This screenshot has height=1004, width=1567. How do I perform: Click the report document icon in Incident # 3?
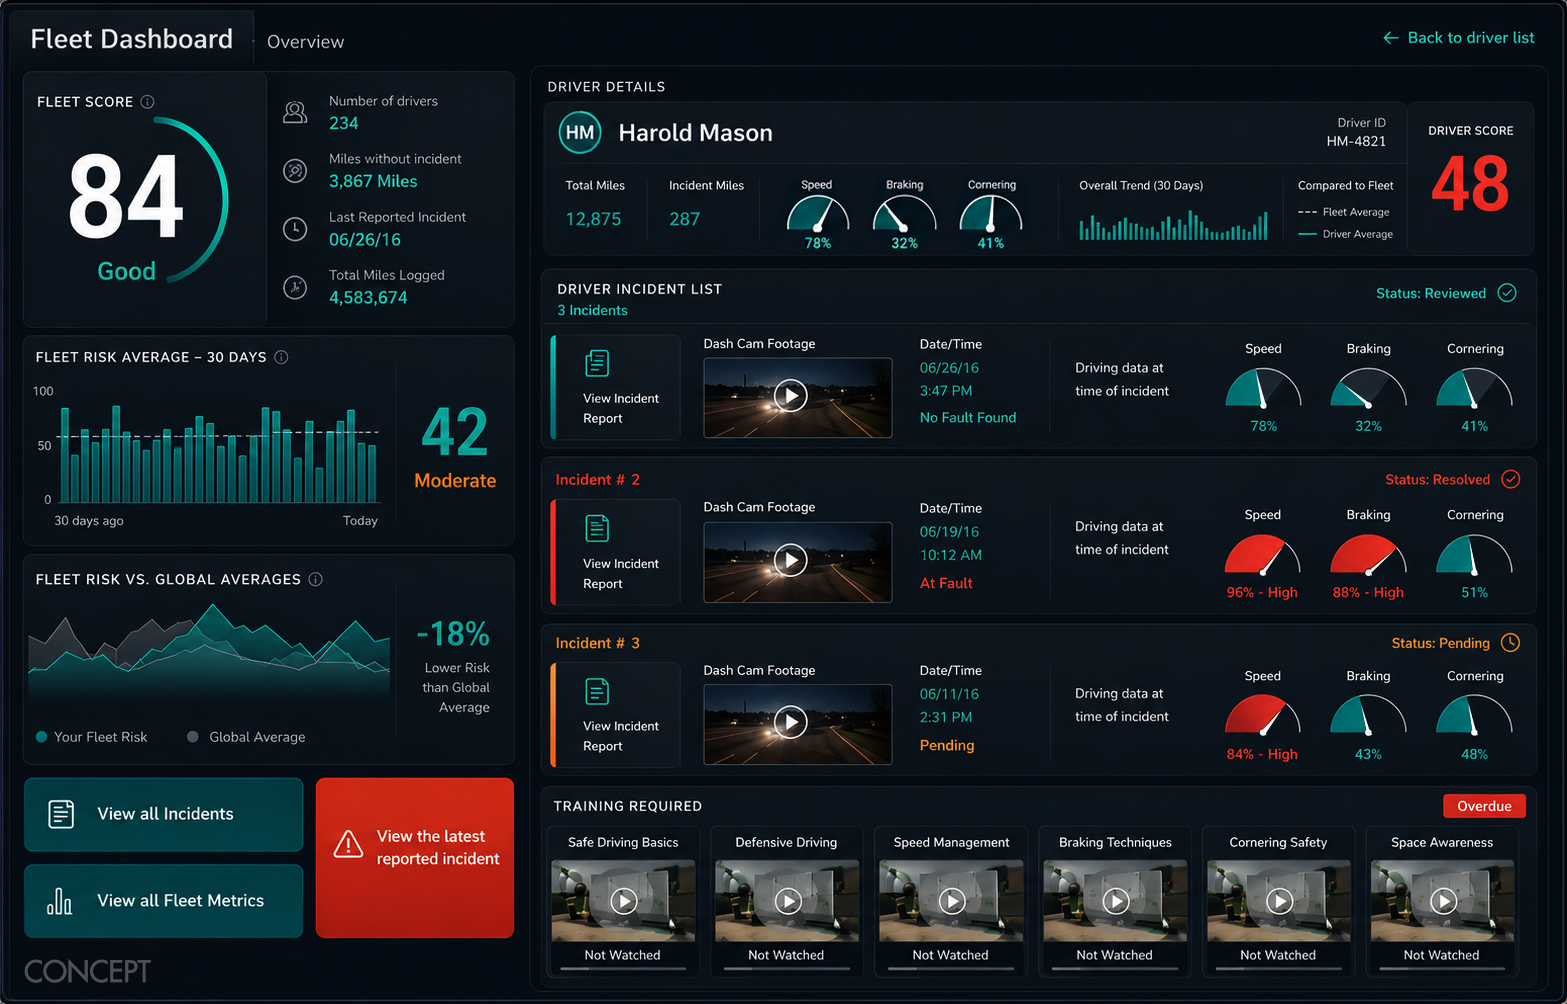[x=597, y=691]
